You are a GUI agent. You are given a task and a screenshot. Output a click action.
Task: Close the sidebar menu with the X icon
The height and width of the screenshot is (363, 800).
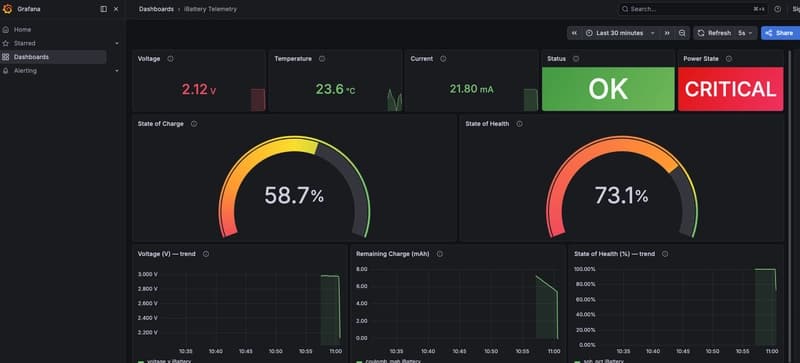[x=116, y=9]
